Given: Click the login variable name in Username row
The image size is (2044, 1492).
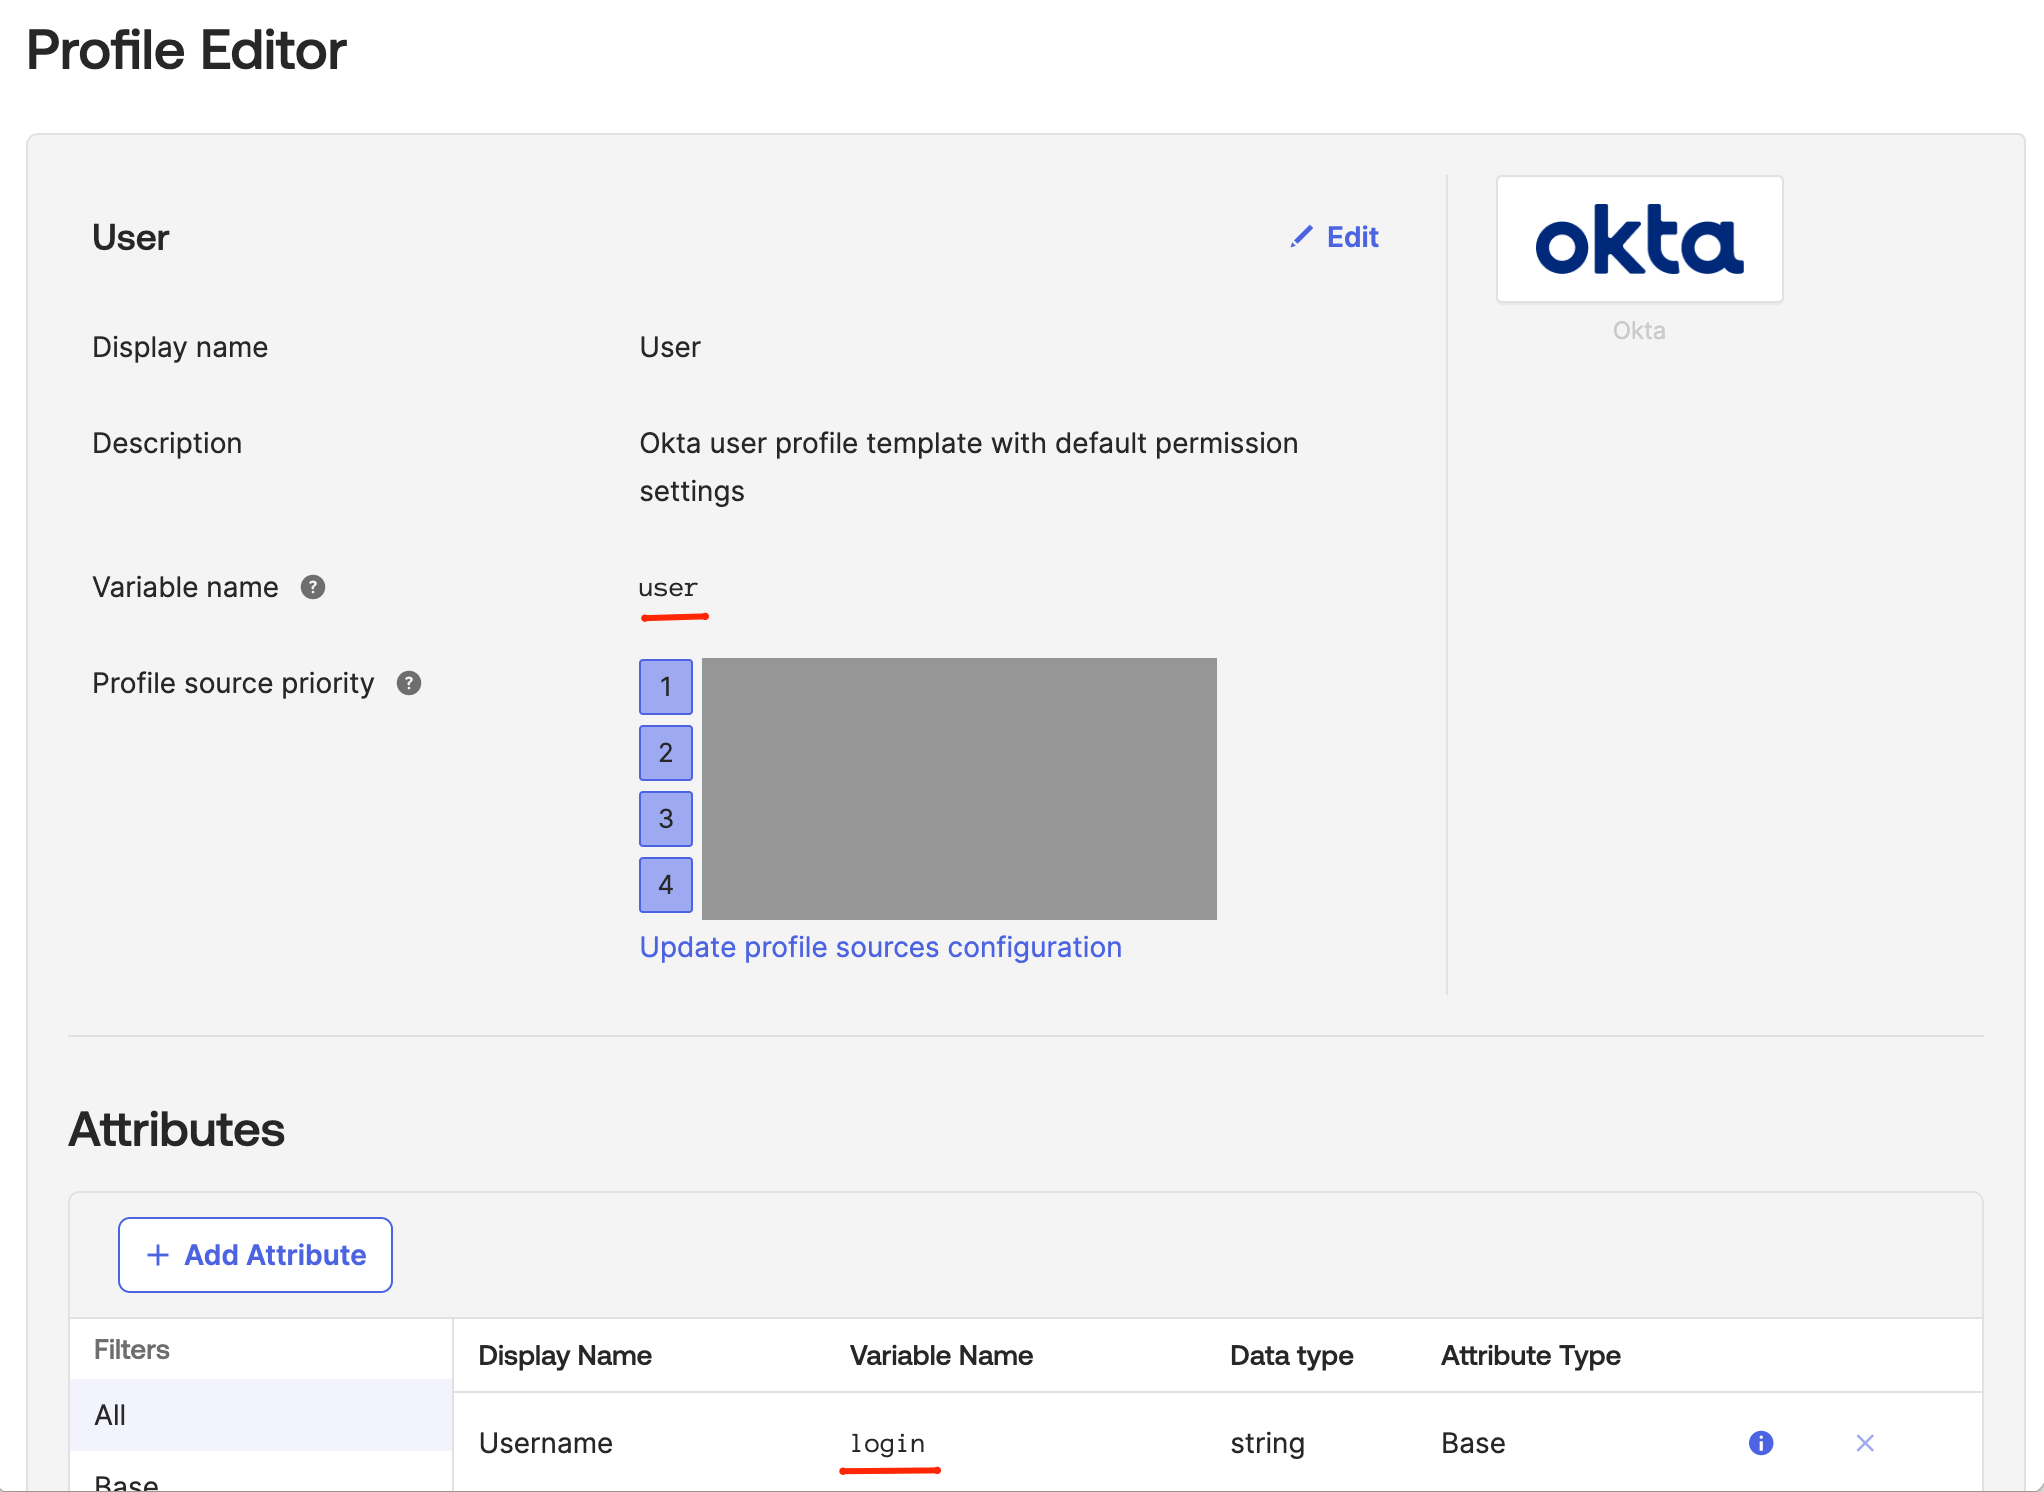Looking at the screenshot, I should point(886,1443).
